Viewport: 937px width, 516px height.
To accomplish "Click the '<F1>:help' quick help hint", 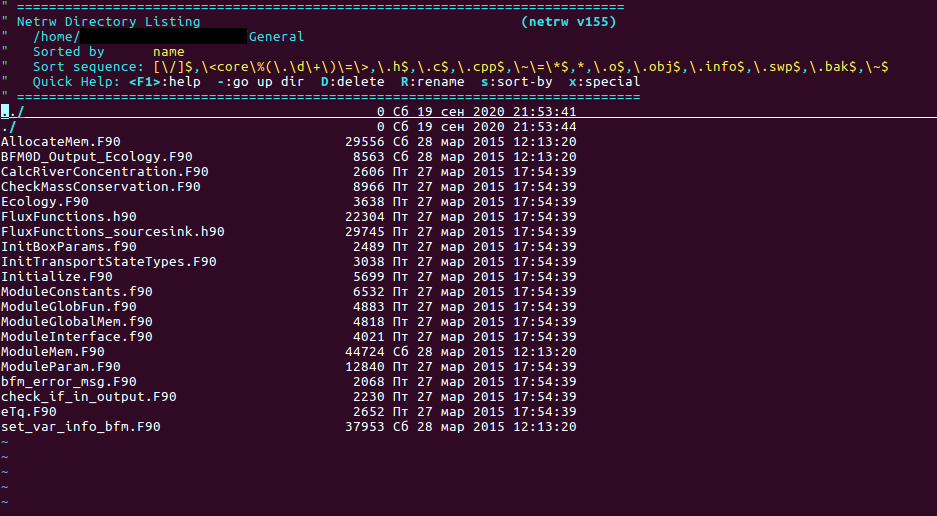I will 164,81.
